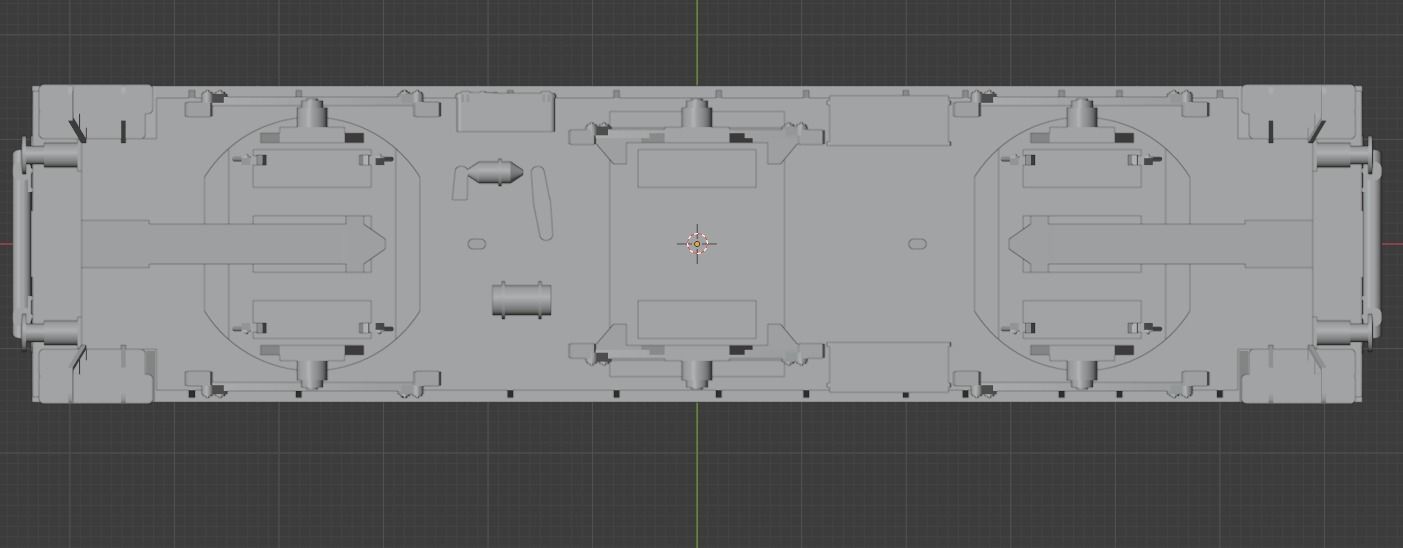Select the horizontal cylindrical tank under the chassis
Screen dimensions: 1403x548
(x=521, y=300)
